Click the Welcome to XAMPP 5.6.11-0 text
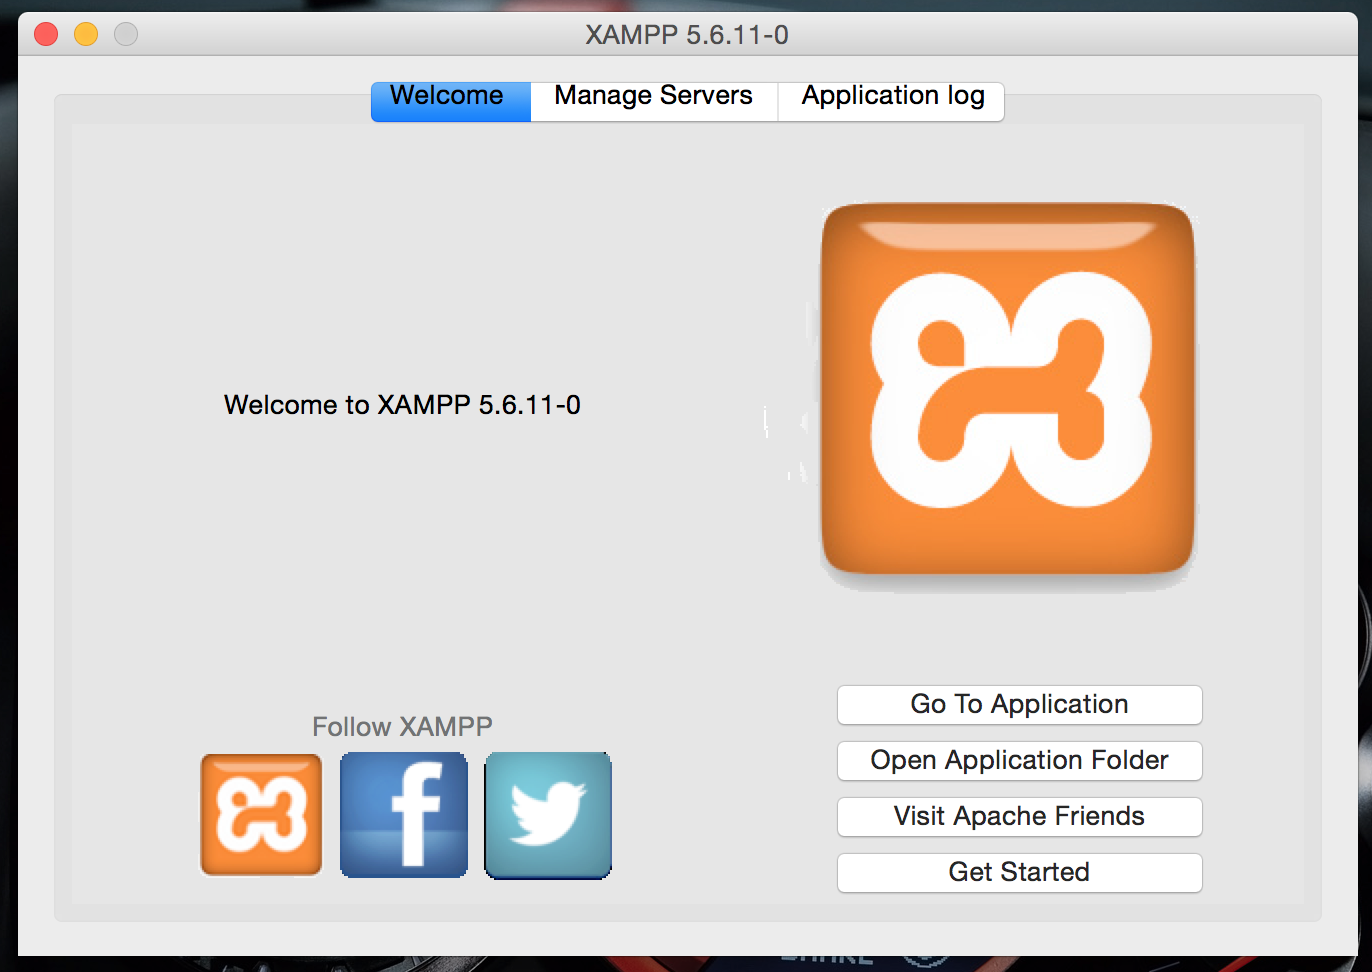The image size is (1372, 972). point(402,405)
